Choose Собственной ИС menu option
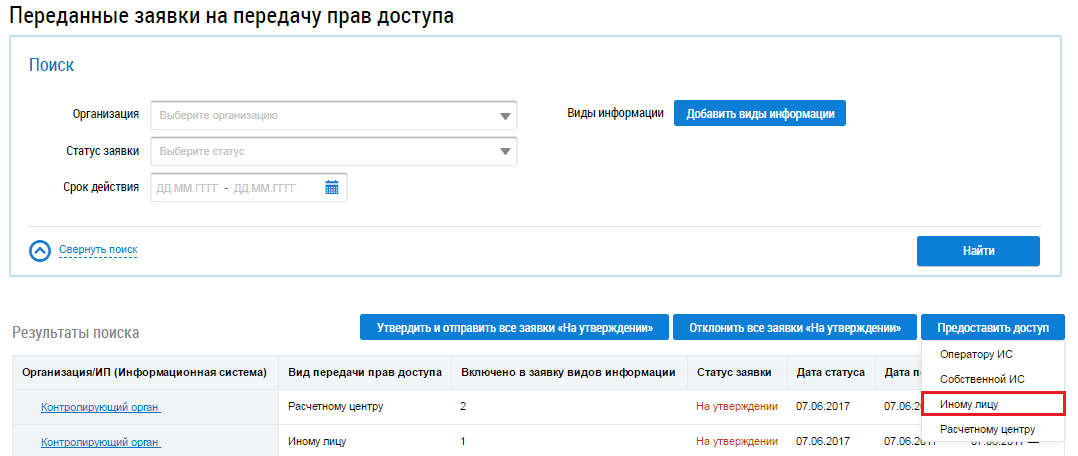 982,379
